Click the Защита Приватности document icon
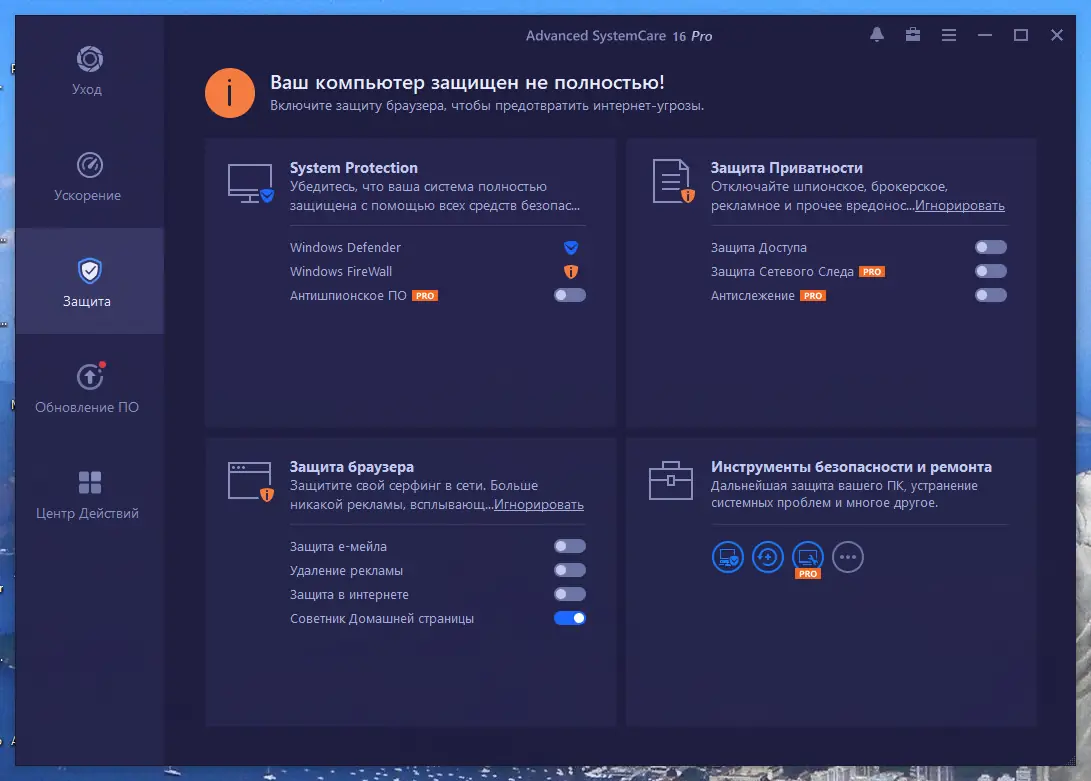This screenshot has width=1091, height=781. coord(673,181)
